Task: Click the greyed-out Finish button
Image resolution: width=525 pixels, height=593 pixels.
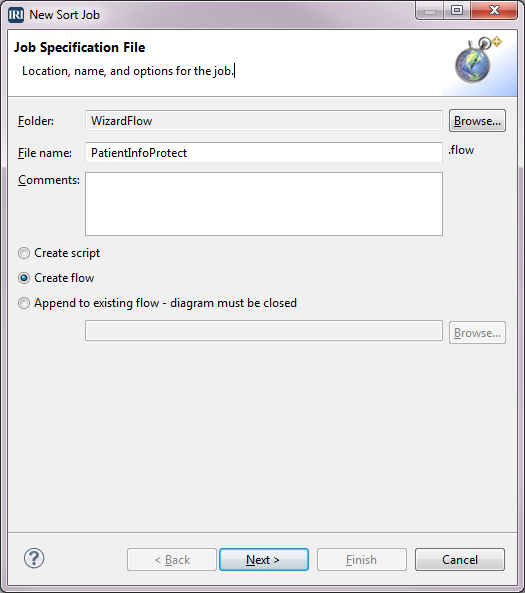Action: [x=362, y=559]
